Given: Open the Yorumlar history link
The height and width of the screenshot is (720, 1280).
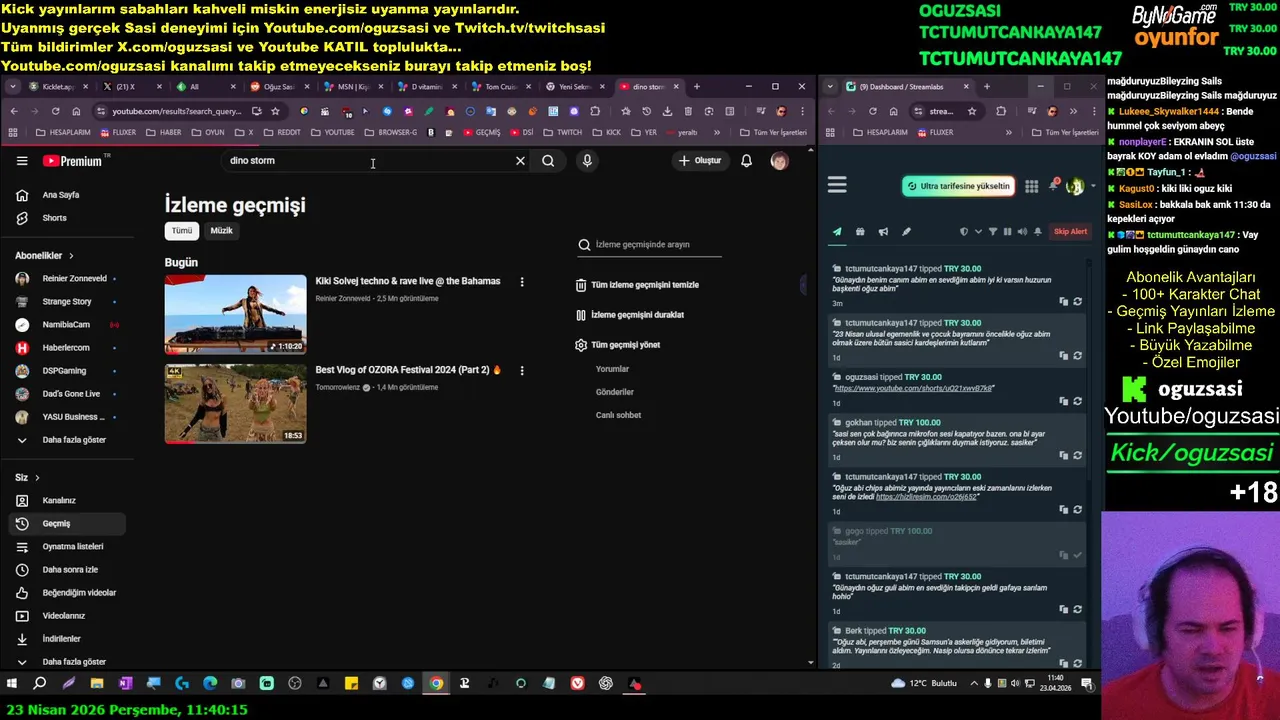Looking at the screenshot, I should pyautogui.click(x=612, y=369).
